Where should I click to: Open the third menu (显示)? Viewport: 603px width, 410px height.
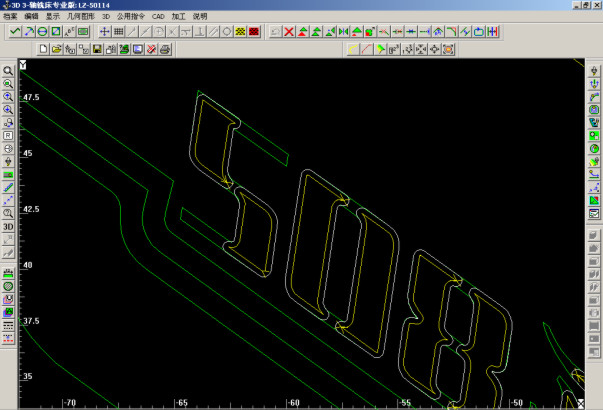(53, 17)
